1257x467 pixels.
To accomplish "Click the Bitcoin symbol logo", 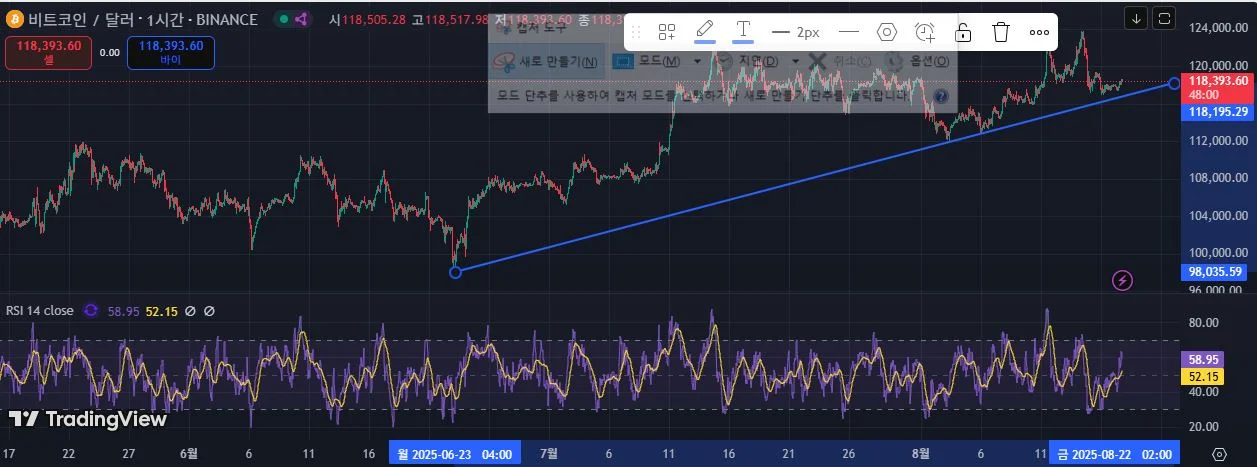I will tap(16, 19).
